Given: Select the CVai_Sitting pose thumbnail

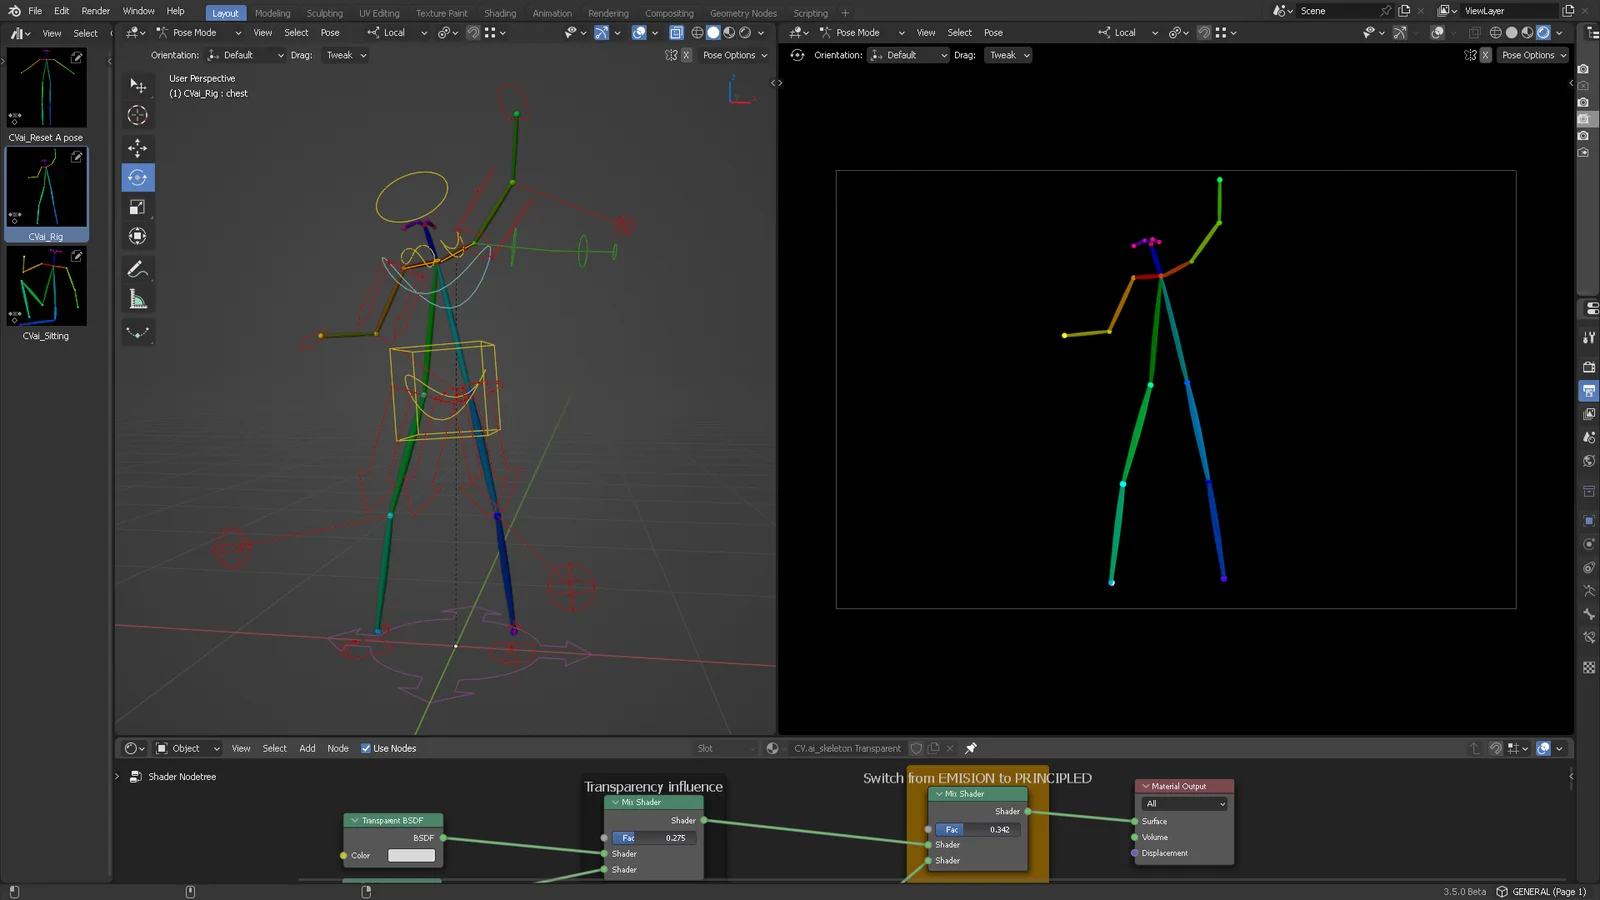Looking at the screenshot, I should click(x=45, y=287).
